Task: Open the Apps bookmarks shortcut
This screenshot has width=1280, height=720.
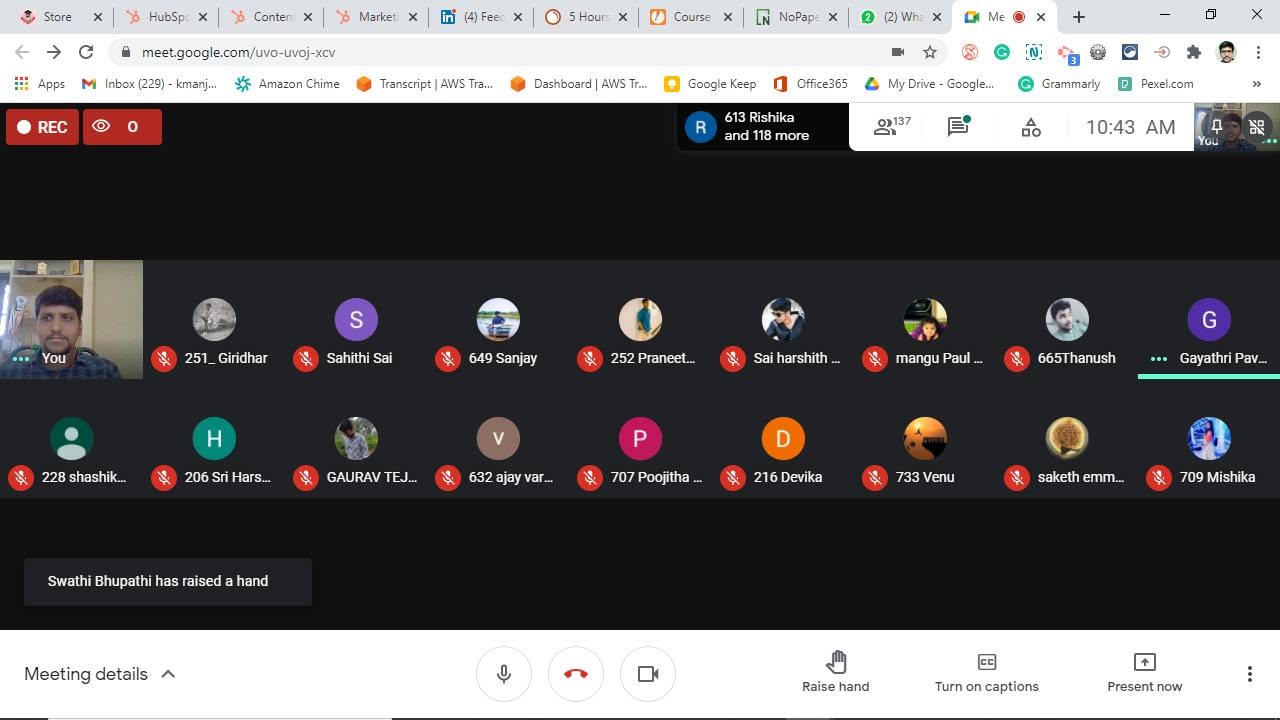Action: pos(40,84)
